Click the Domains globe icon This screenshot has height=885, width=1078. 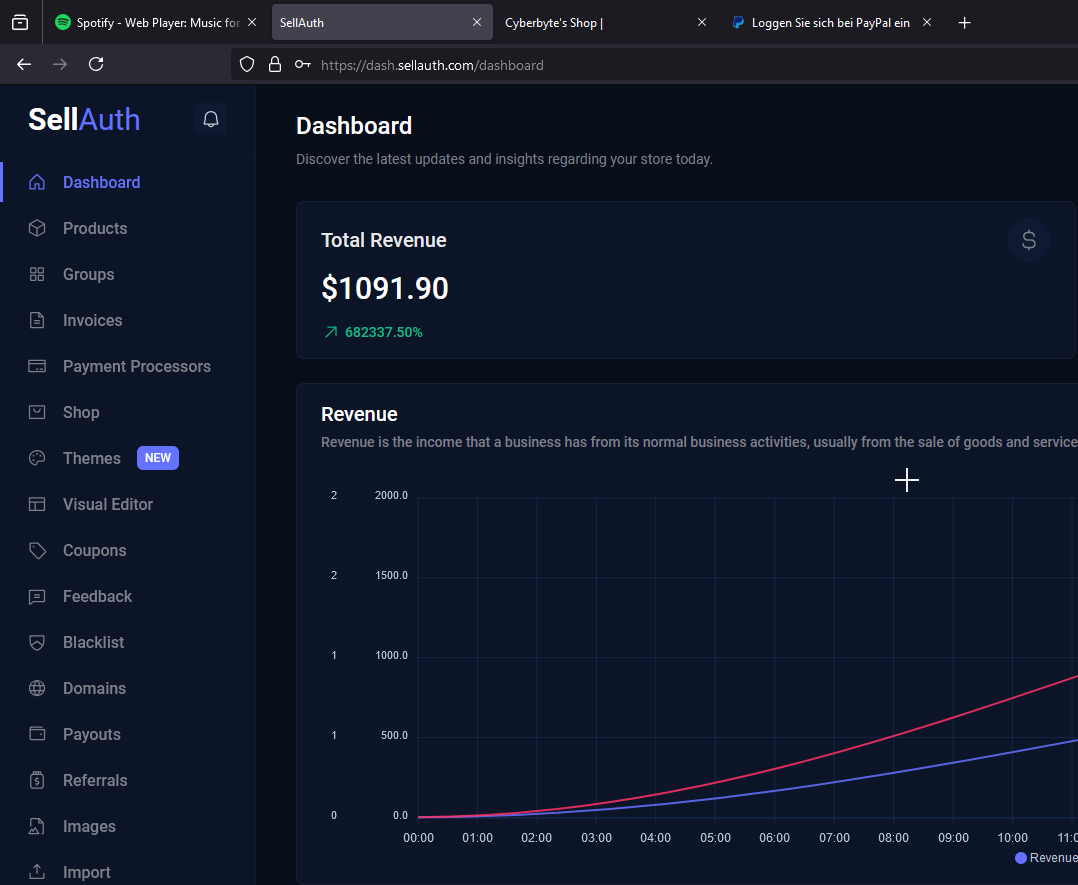[x=37, y=688]
